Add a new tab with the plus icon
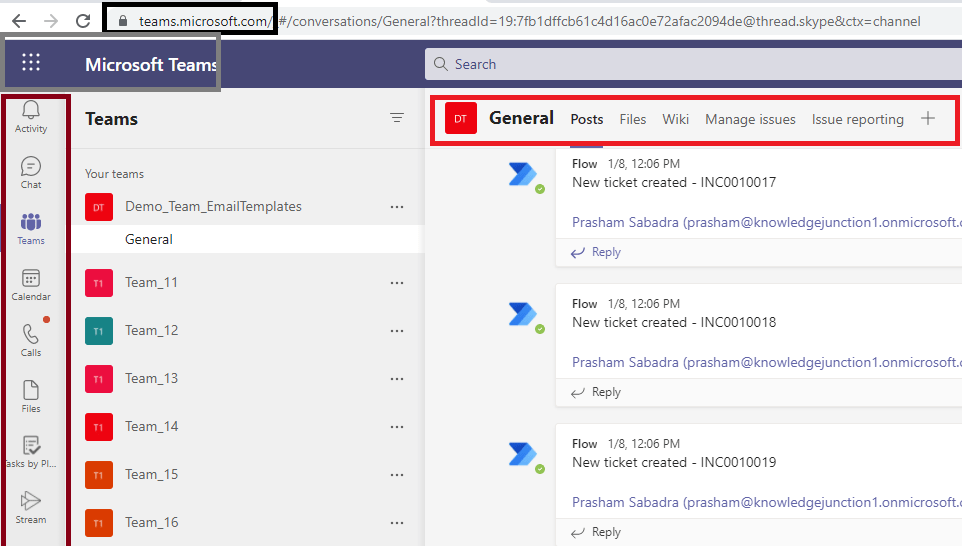The height and width of the screenshot is (546, 962). pos(928,118)
